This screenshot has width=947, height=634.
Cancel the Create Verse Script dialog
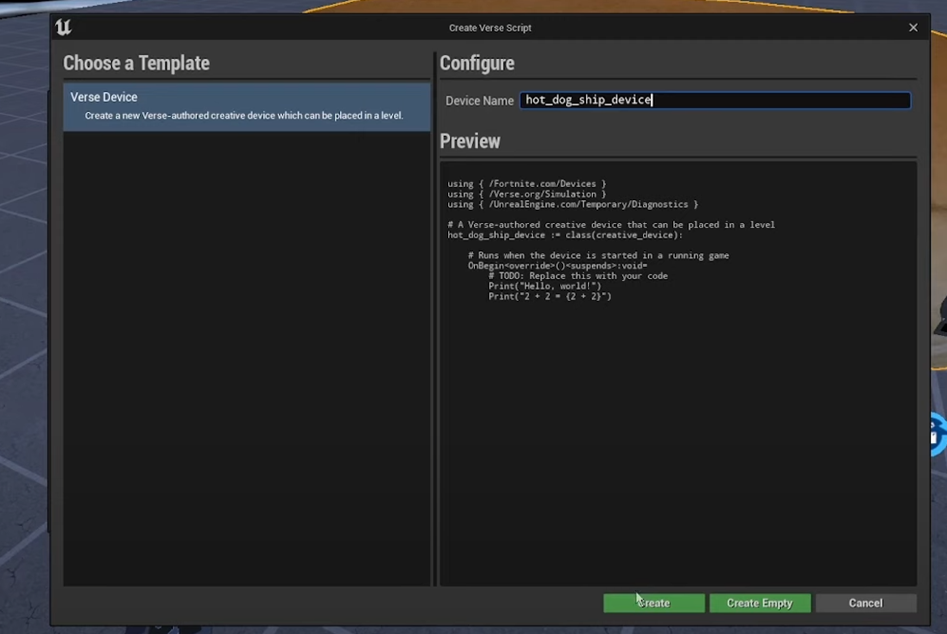click(x=865, y=603)
